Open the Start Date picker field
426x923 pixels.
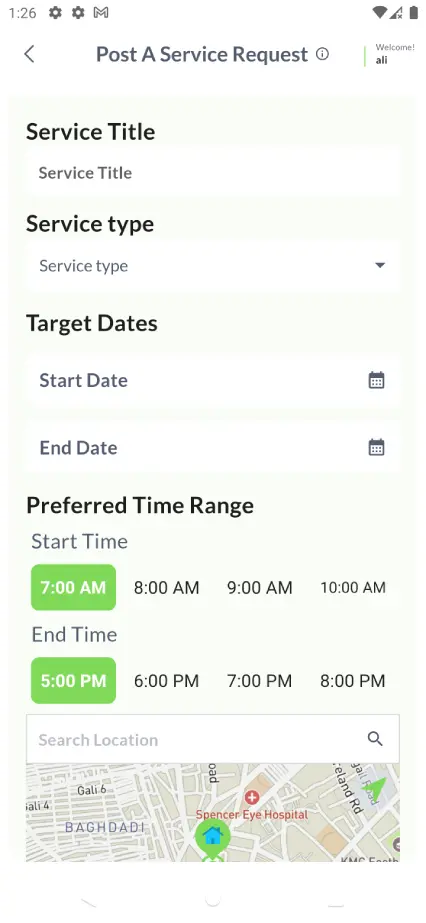[x=212, y=380]
